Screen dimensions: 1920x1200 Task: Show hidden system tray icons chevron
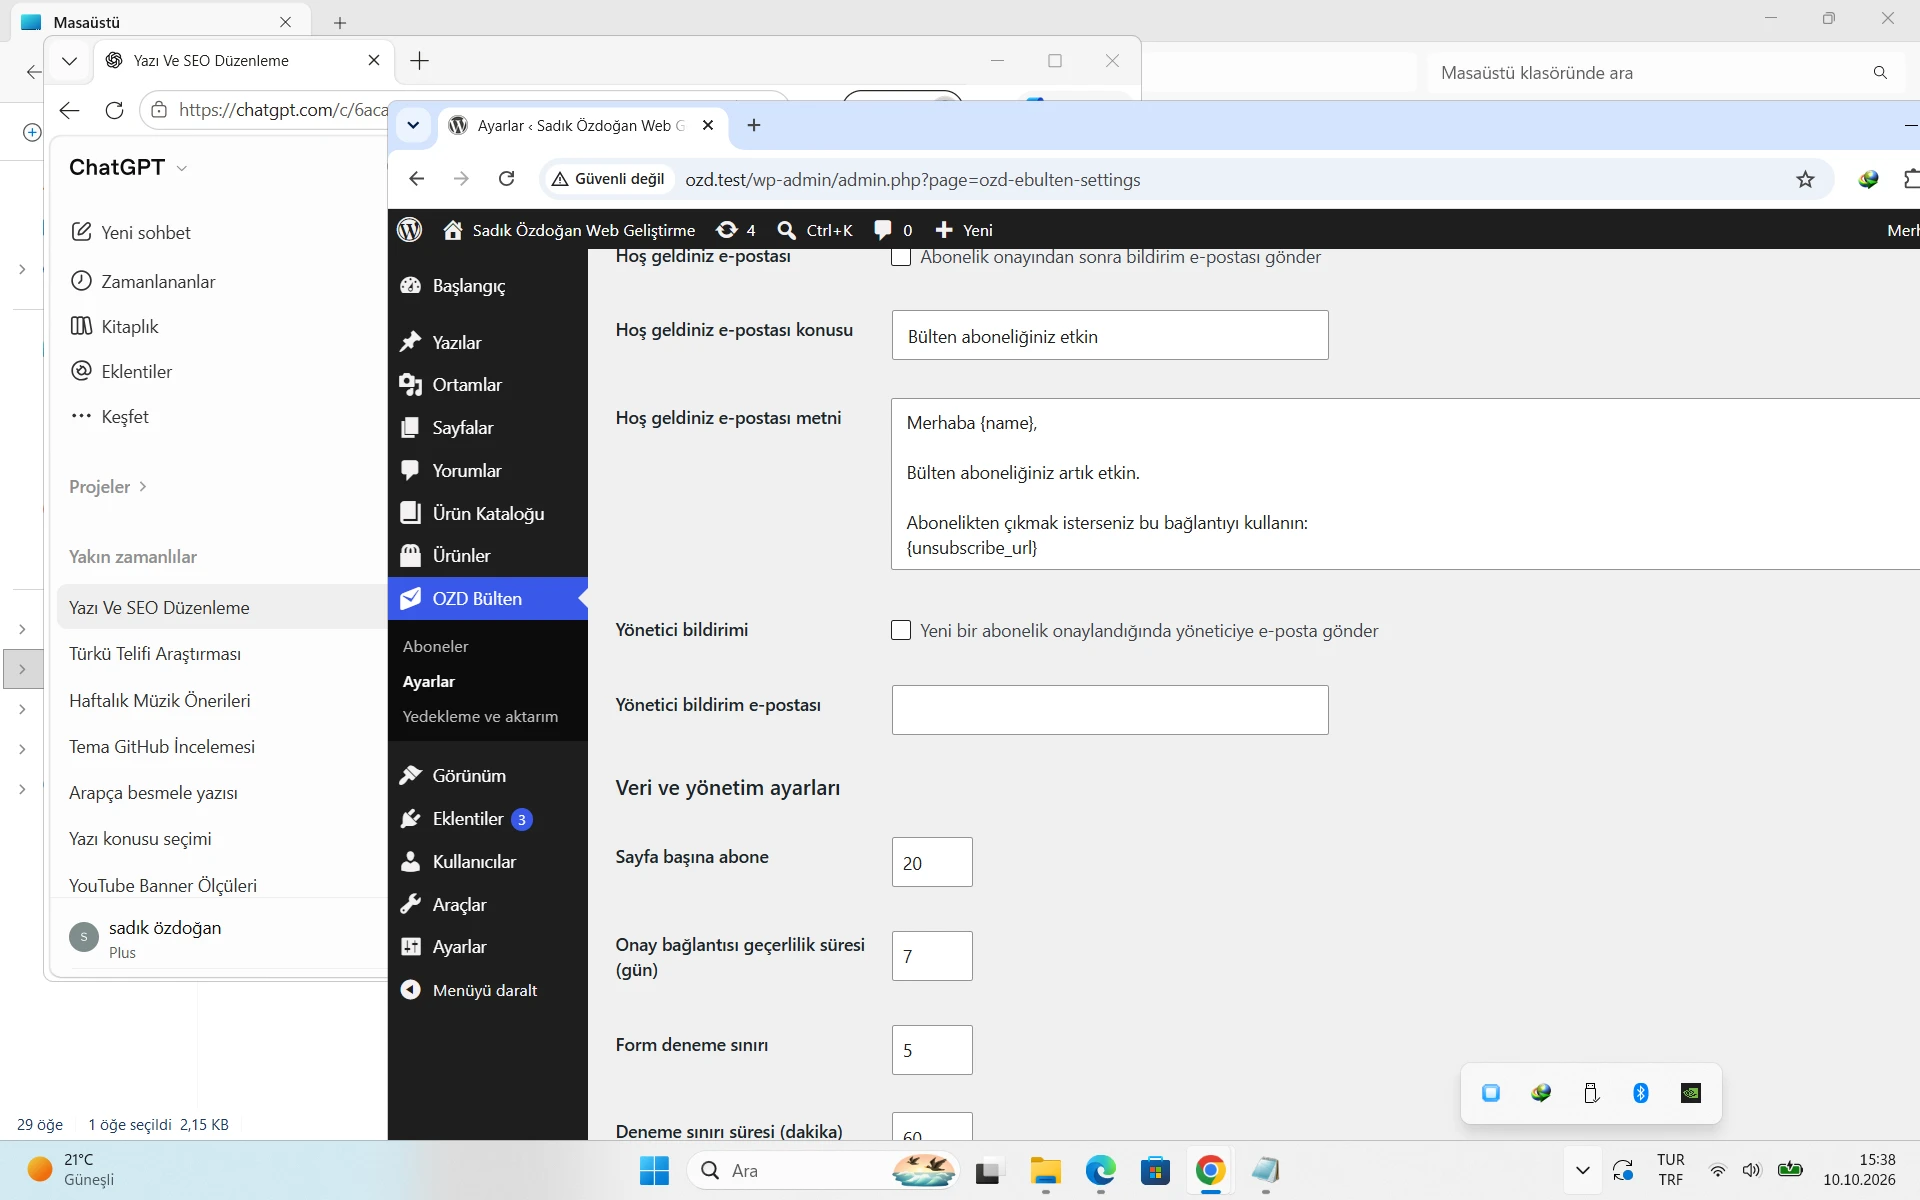[x=1582, y=1170]
